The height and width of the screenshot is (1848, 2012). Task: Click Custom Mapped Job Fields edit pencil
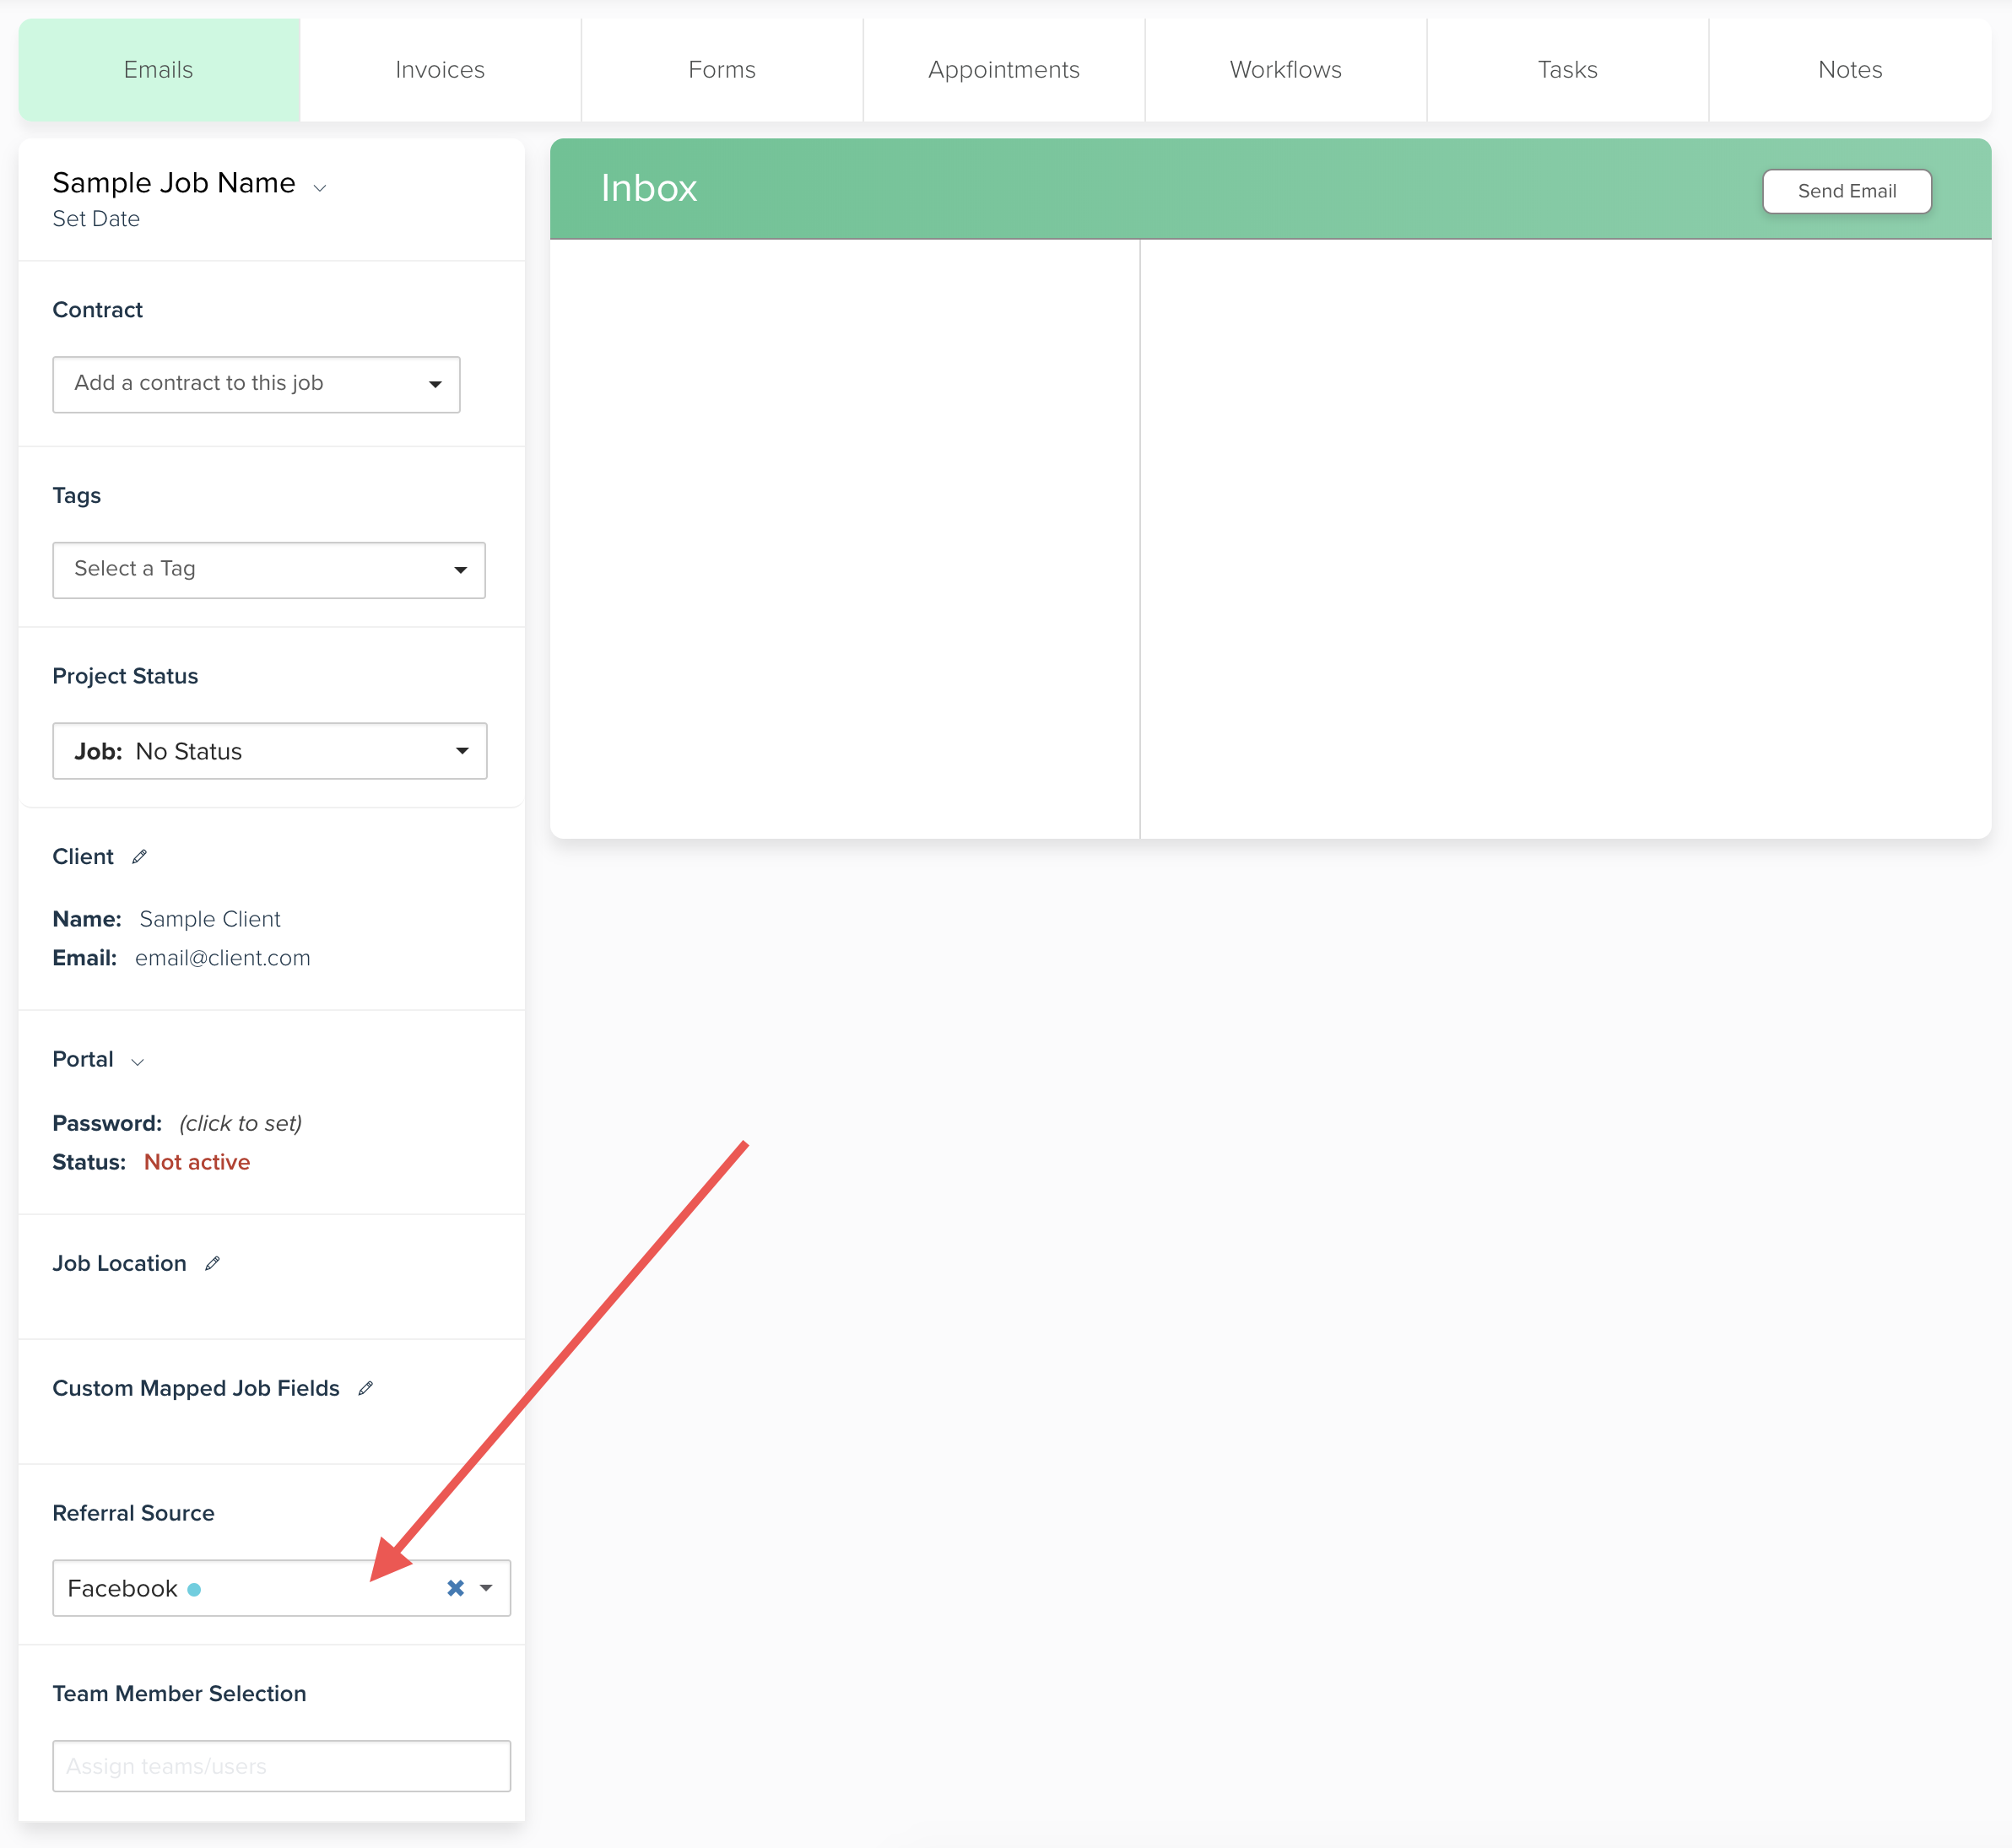[x=365, y=1389]
